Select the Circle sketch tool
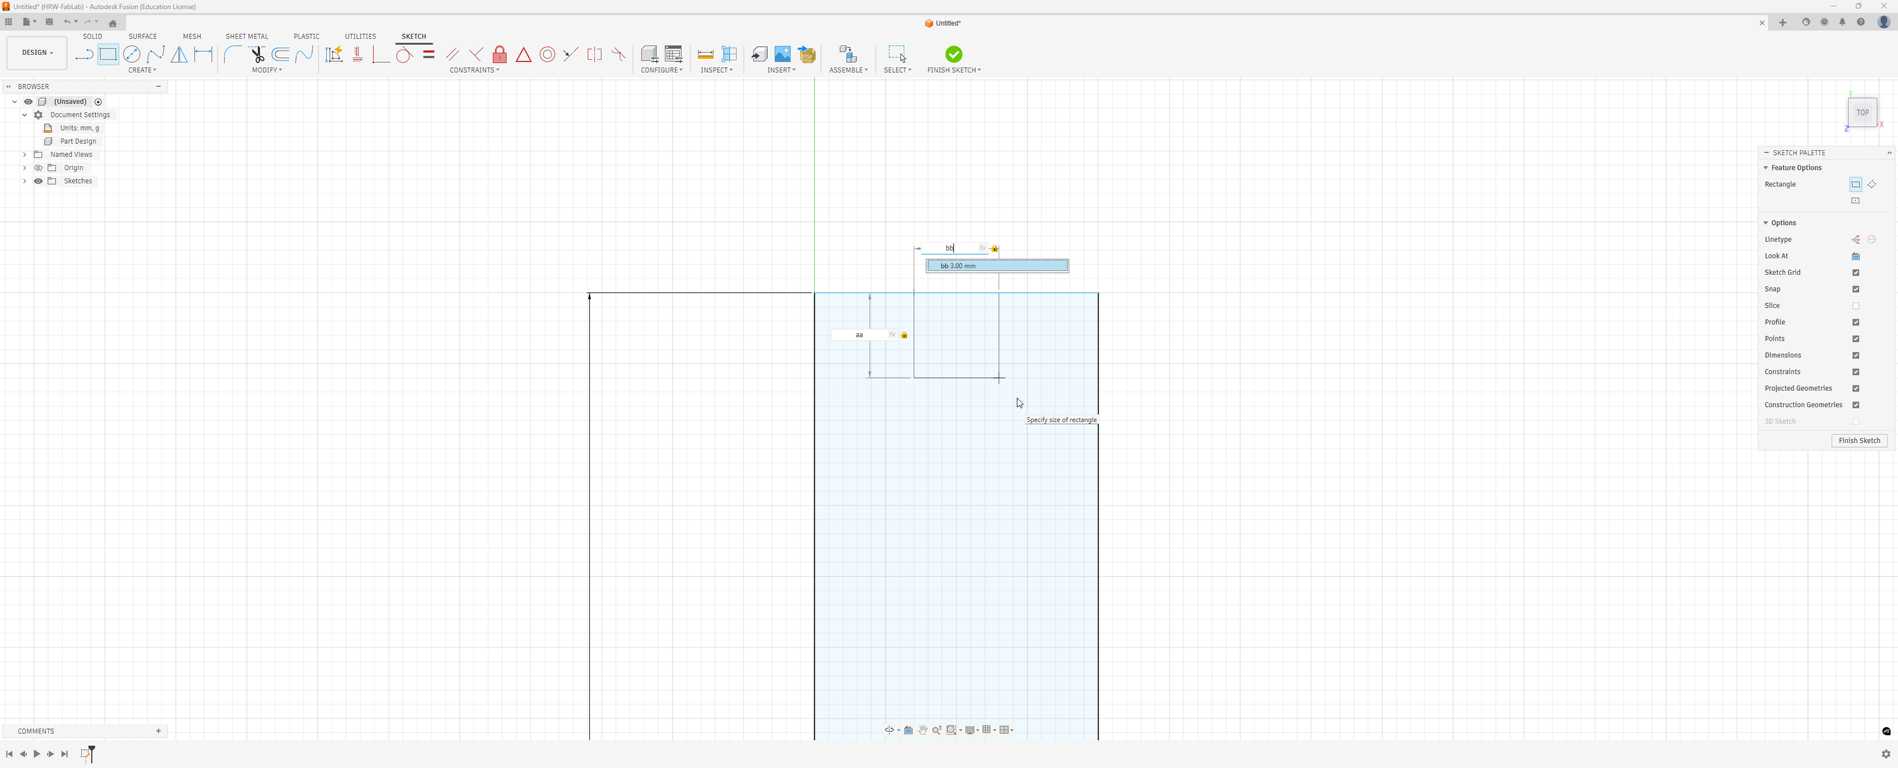 click(132, 54)
